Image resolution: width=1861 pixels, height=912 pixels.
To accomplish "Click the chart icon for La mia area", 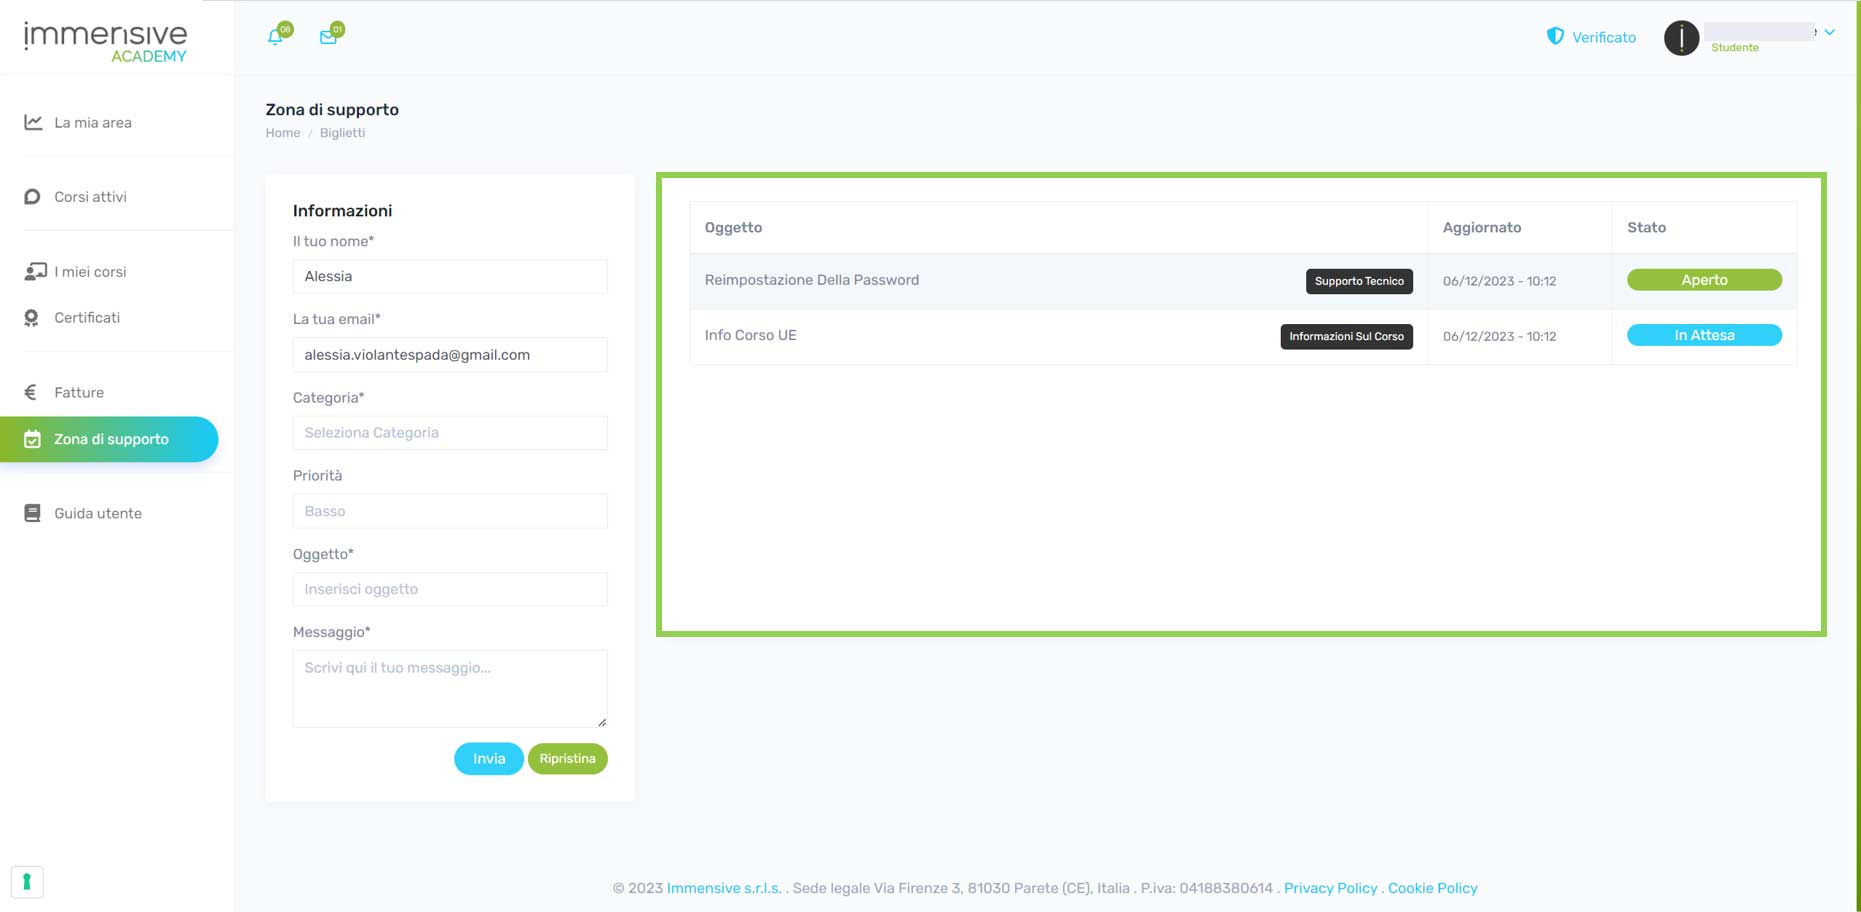I will [x=33, y=122].
